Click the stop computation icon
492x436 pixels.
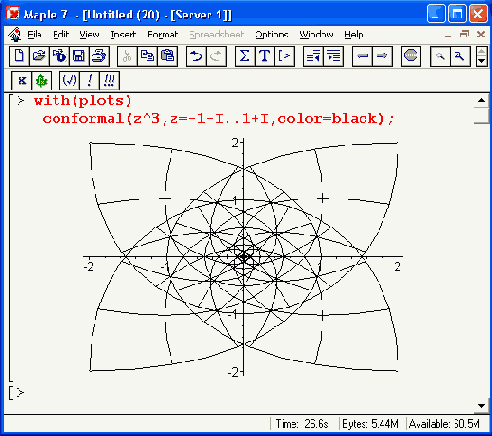[x=411, y=56]
